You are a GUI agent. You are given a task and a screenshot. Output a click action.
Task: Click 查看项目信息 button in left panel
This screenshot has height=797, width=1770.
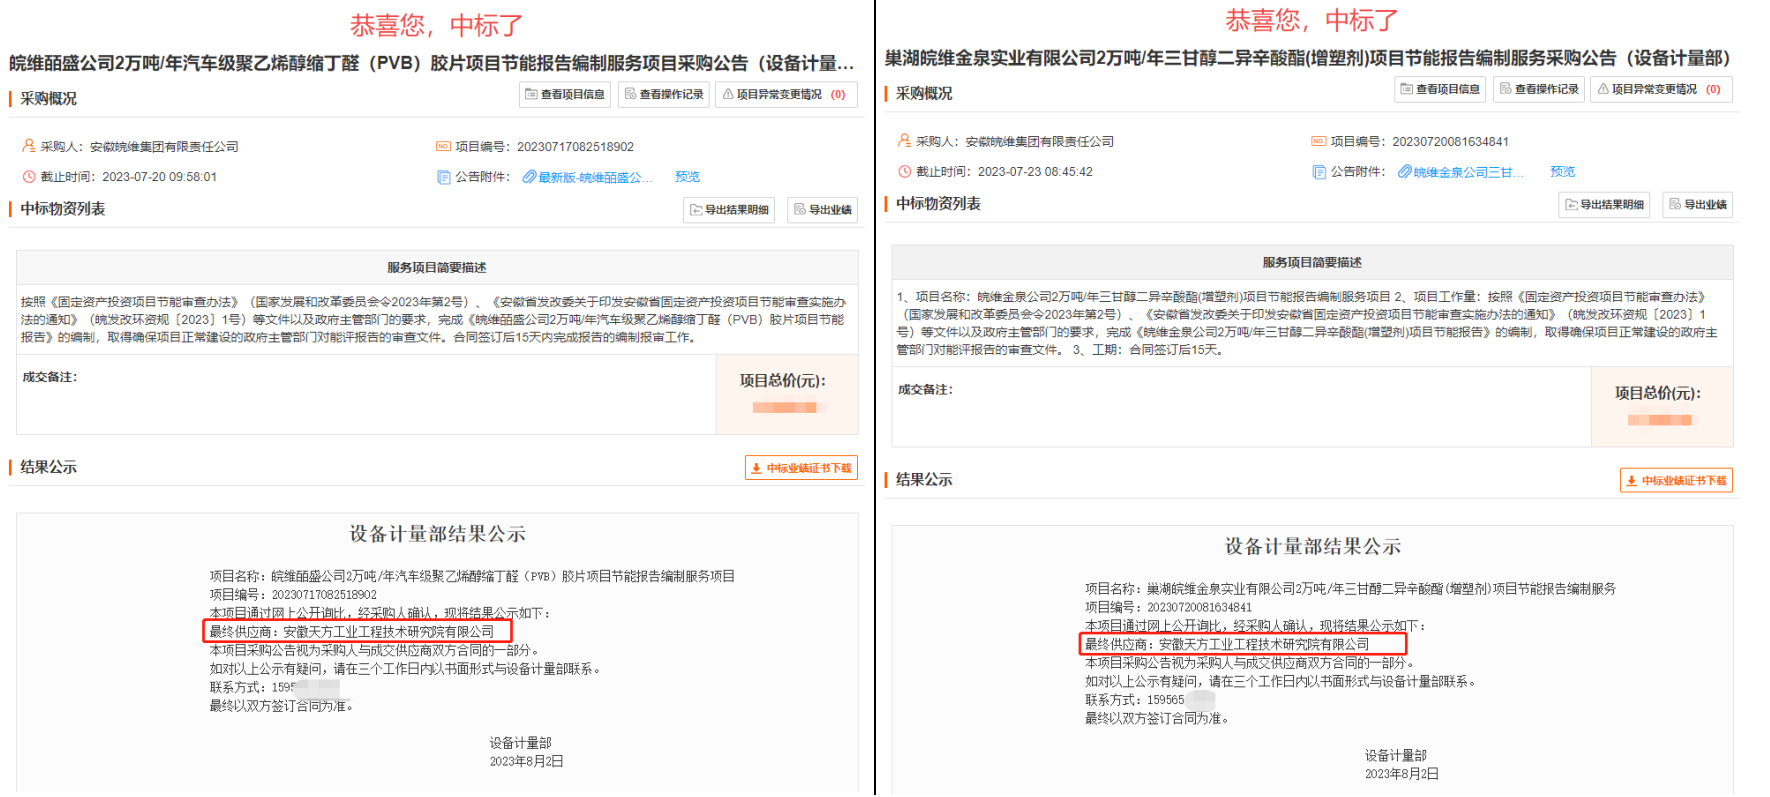point(565,94)
